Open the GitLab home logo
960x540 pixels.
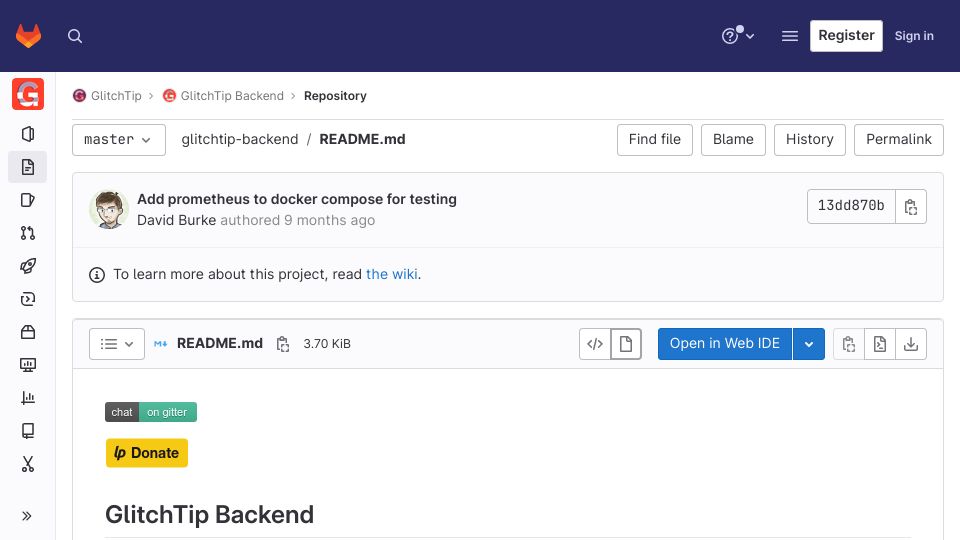click(x=28, y=36)
